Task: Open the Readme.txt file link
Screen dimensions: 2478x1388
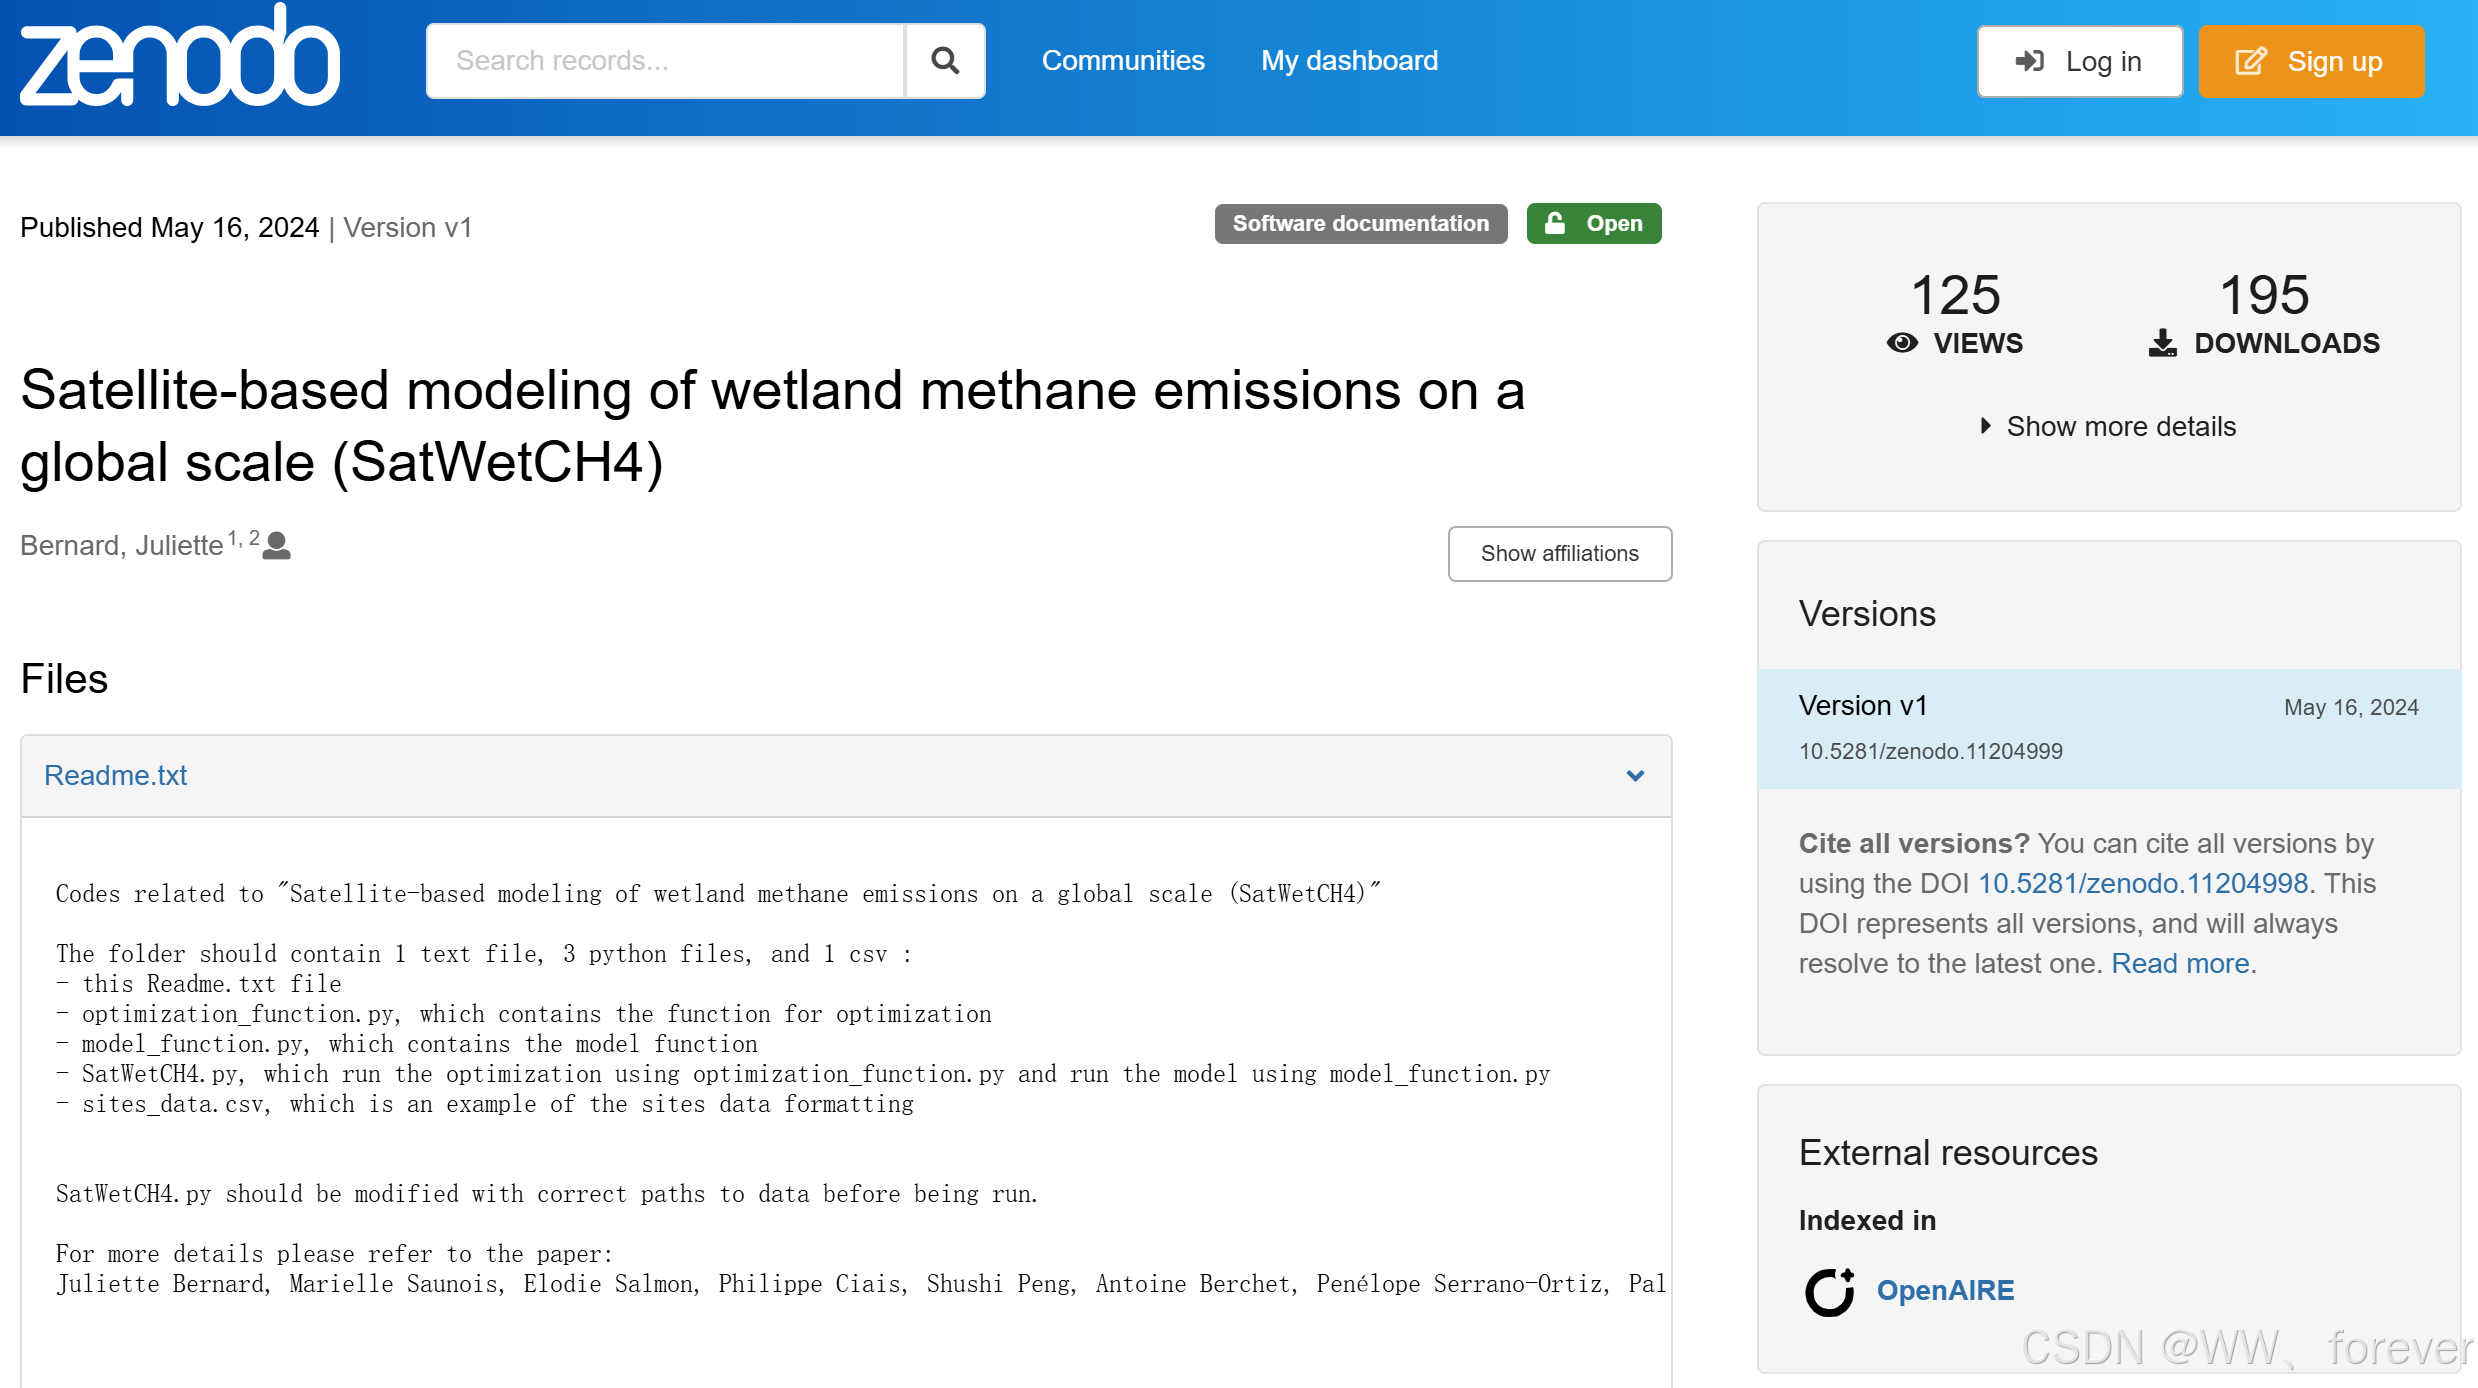Action: point(116,776)
